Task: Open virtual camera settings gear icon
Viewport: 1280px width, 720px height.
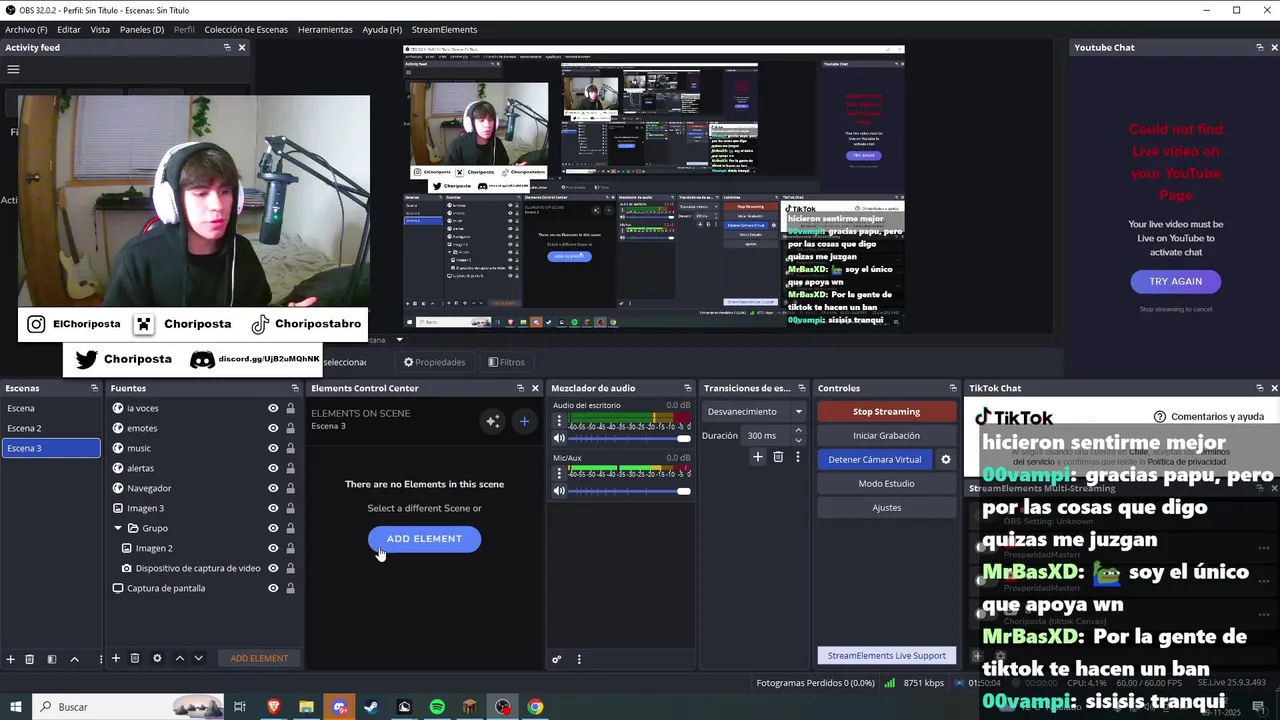Action: pyautogui.click(x=945, y=459)
